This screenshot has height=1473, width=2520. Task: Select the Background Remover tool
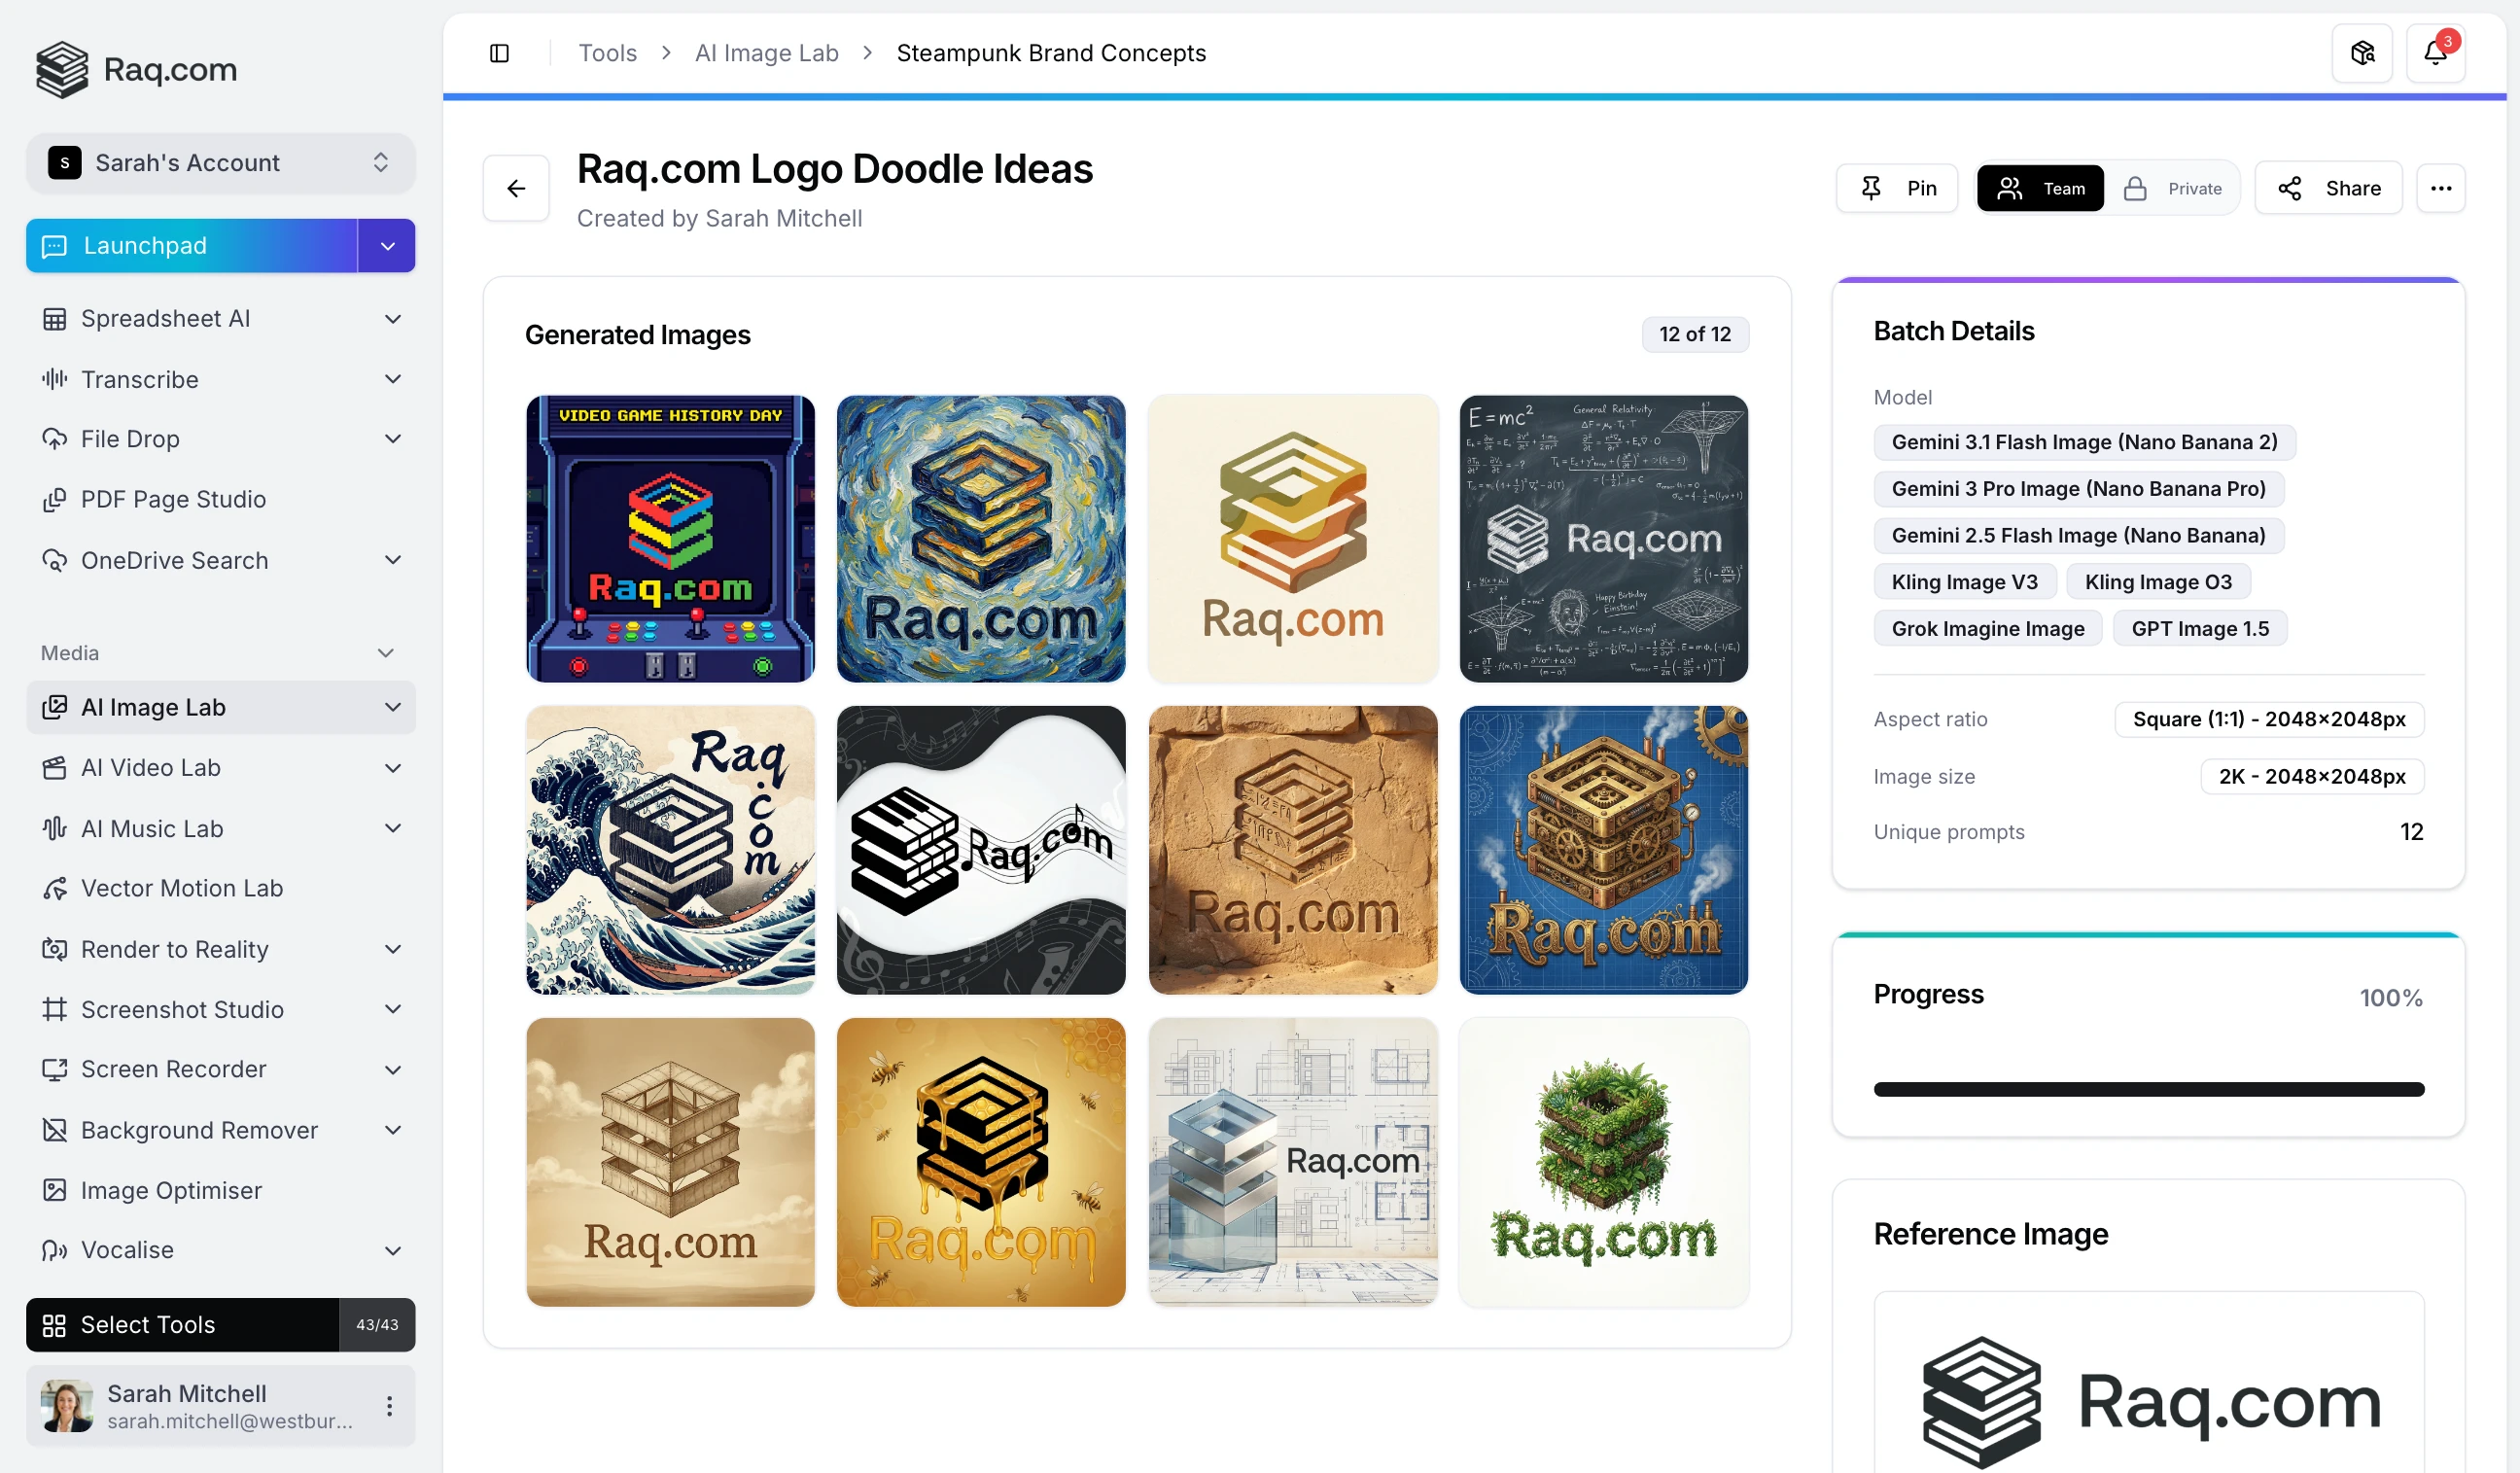point(198,1130)
